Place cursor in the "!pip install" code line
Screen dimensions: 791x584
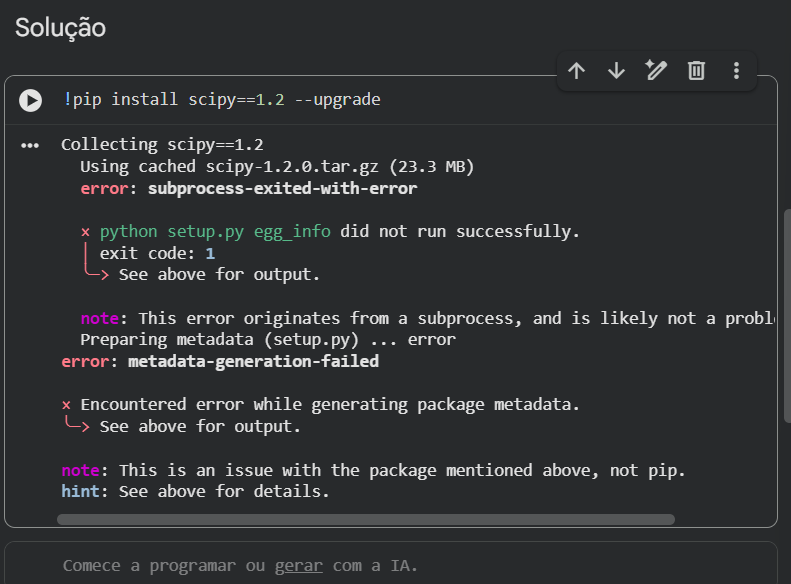[220, 100]
